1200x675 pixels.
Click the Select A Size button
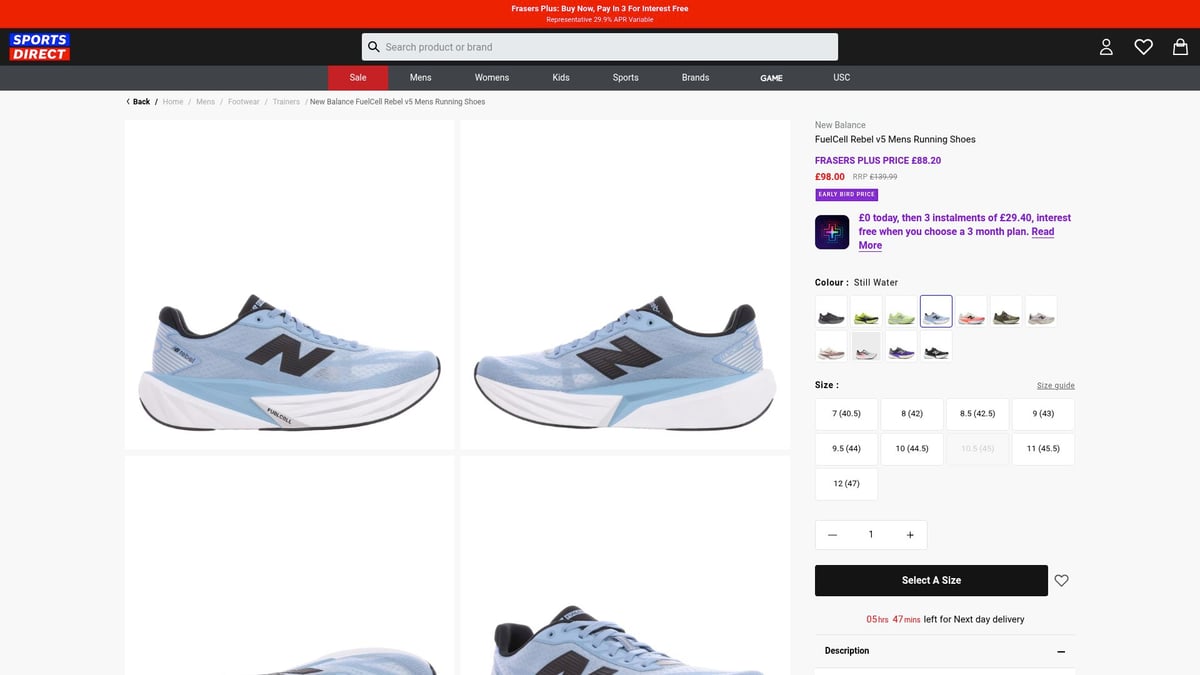[x=931, y=580]
